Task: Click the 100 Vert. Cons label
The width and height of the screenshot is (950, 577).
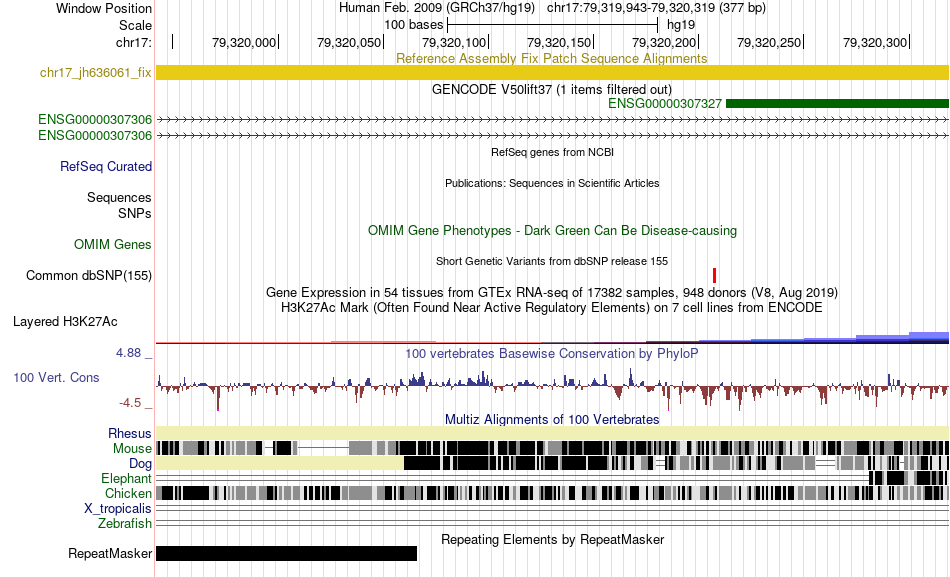Action: [56, 378]
